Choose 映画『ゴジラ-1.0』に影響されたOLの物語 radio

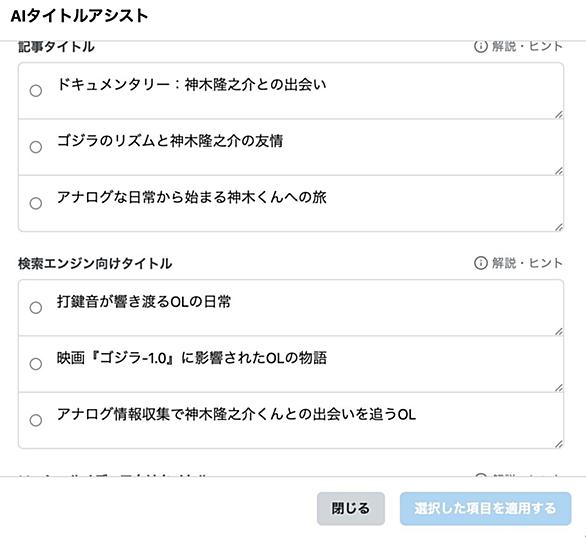click(36, 364)
